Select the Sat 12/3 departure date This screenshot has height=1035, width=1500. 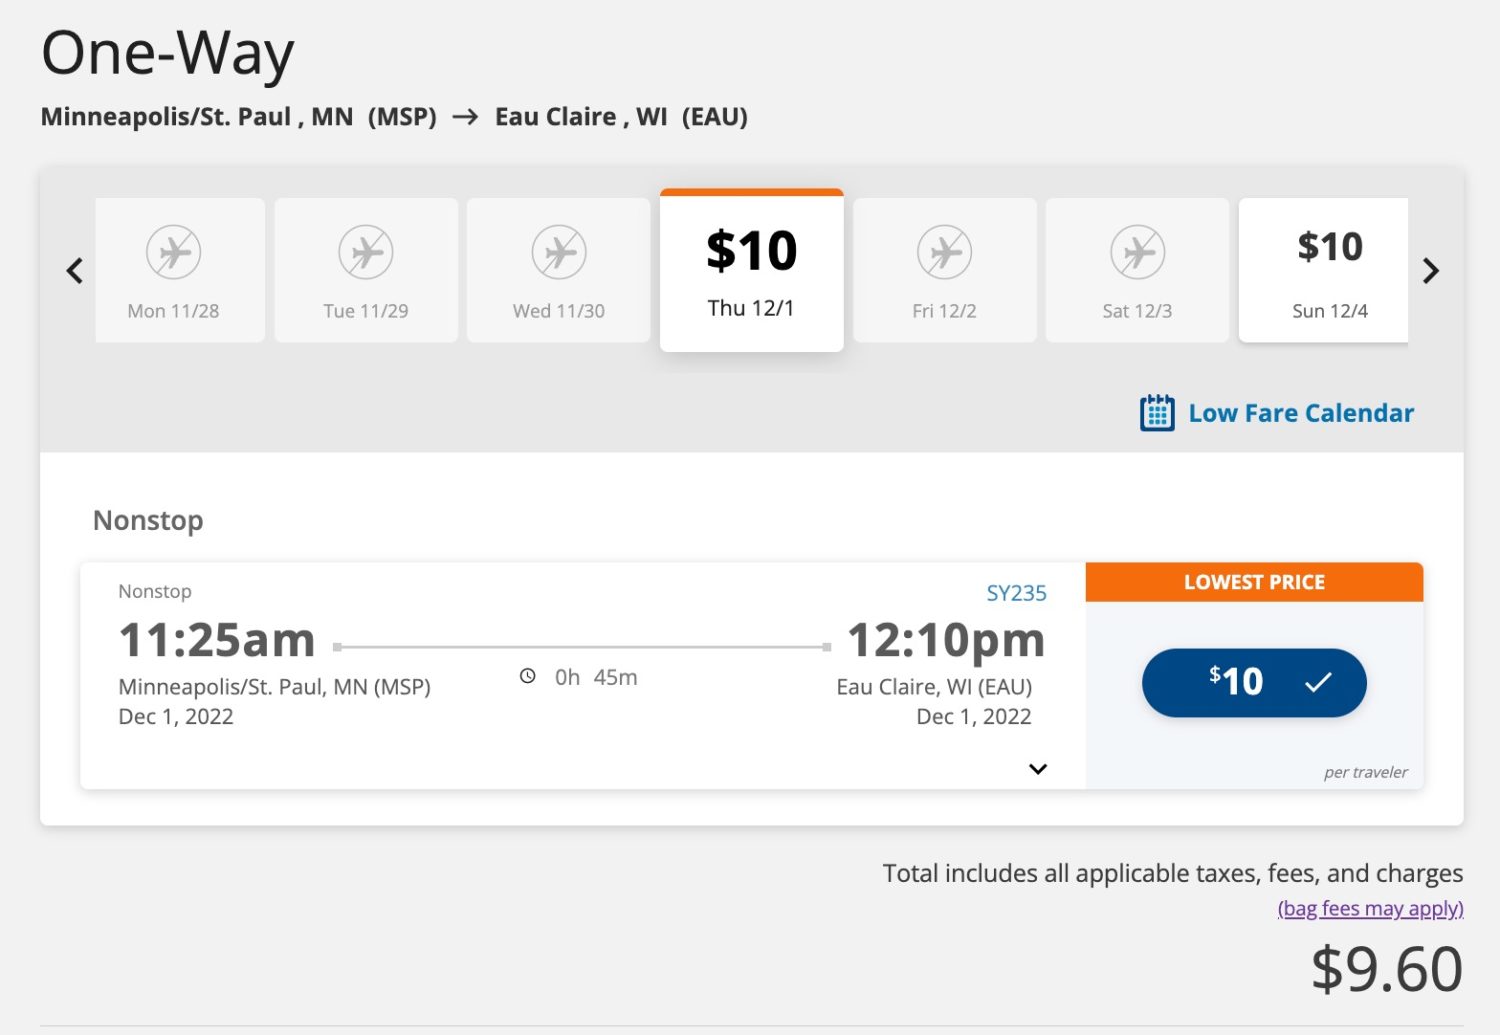1136,270
